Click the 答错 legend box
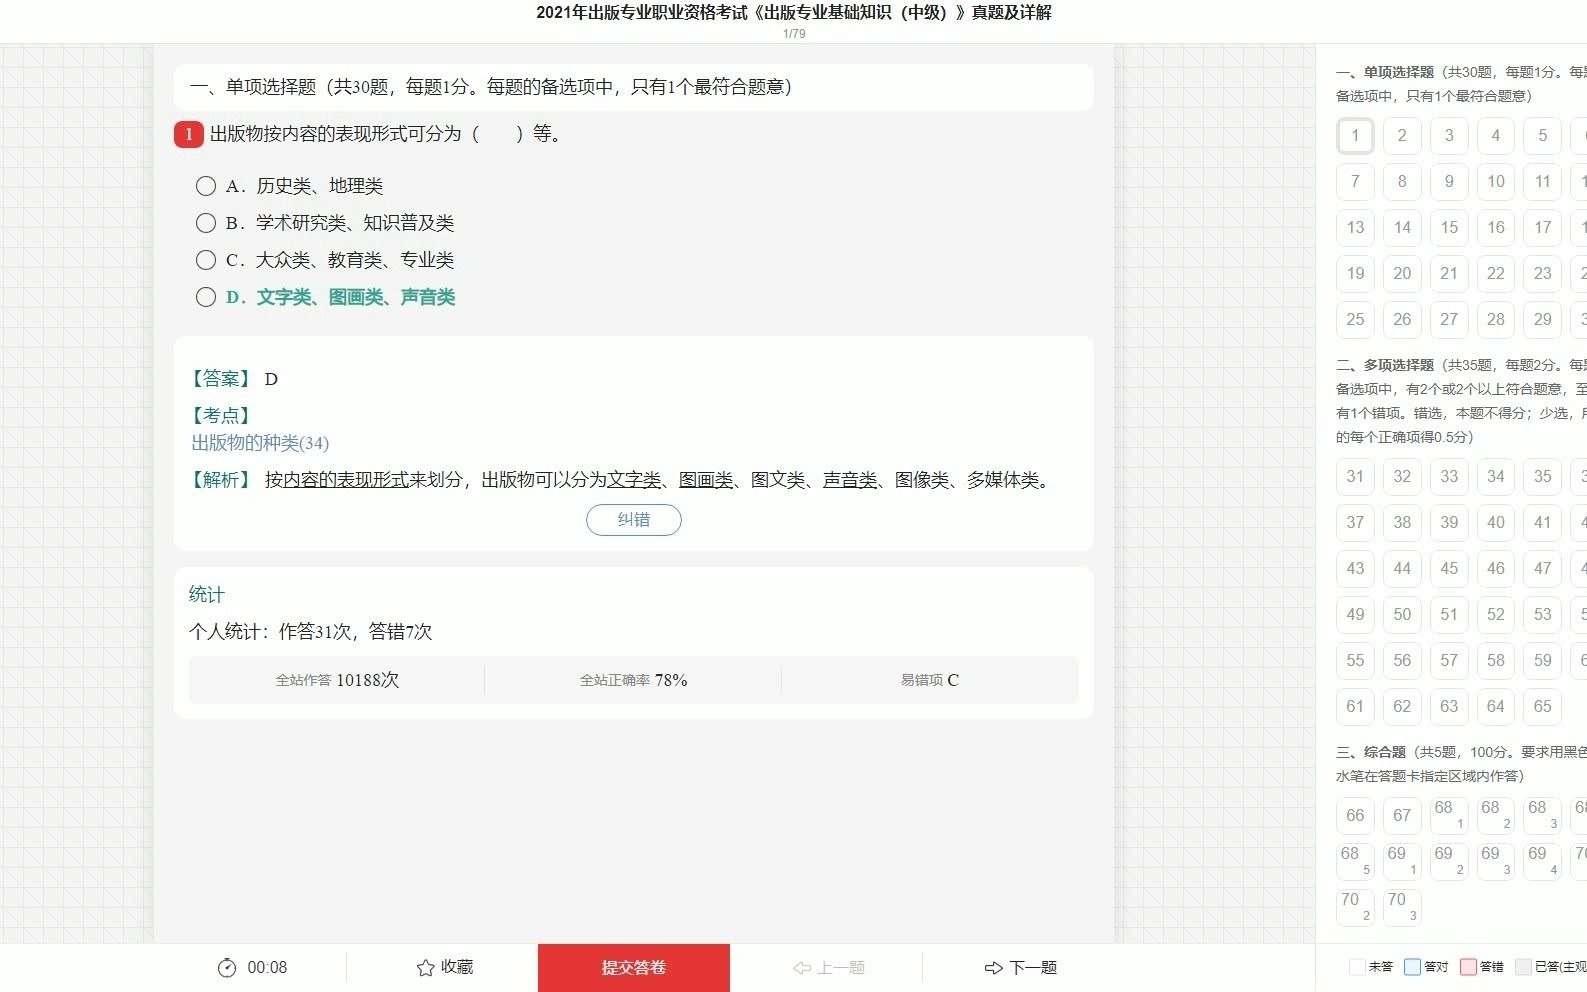The height and width of the screenshot is (992, 1587). 1468,967
